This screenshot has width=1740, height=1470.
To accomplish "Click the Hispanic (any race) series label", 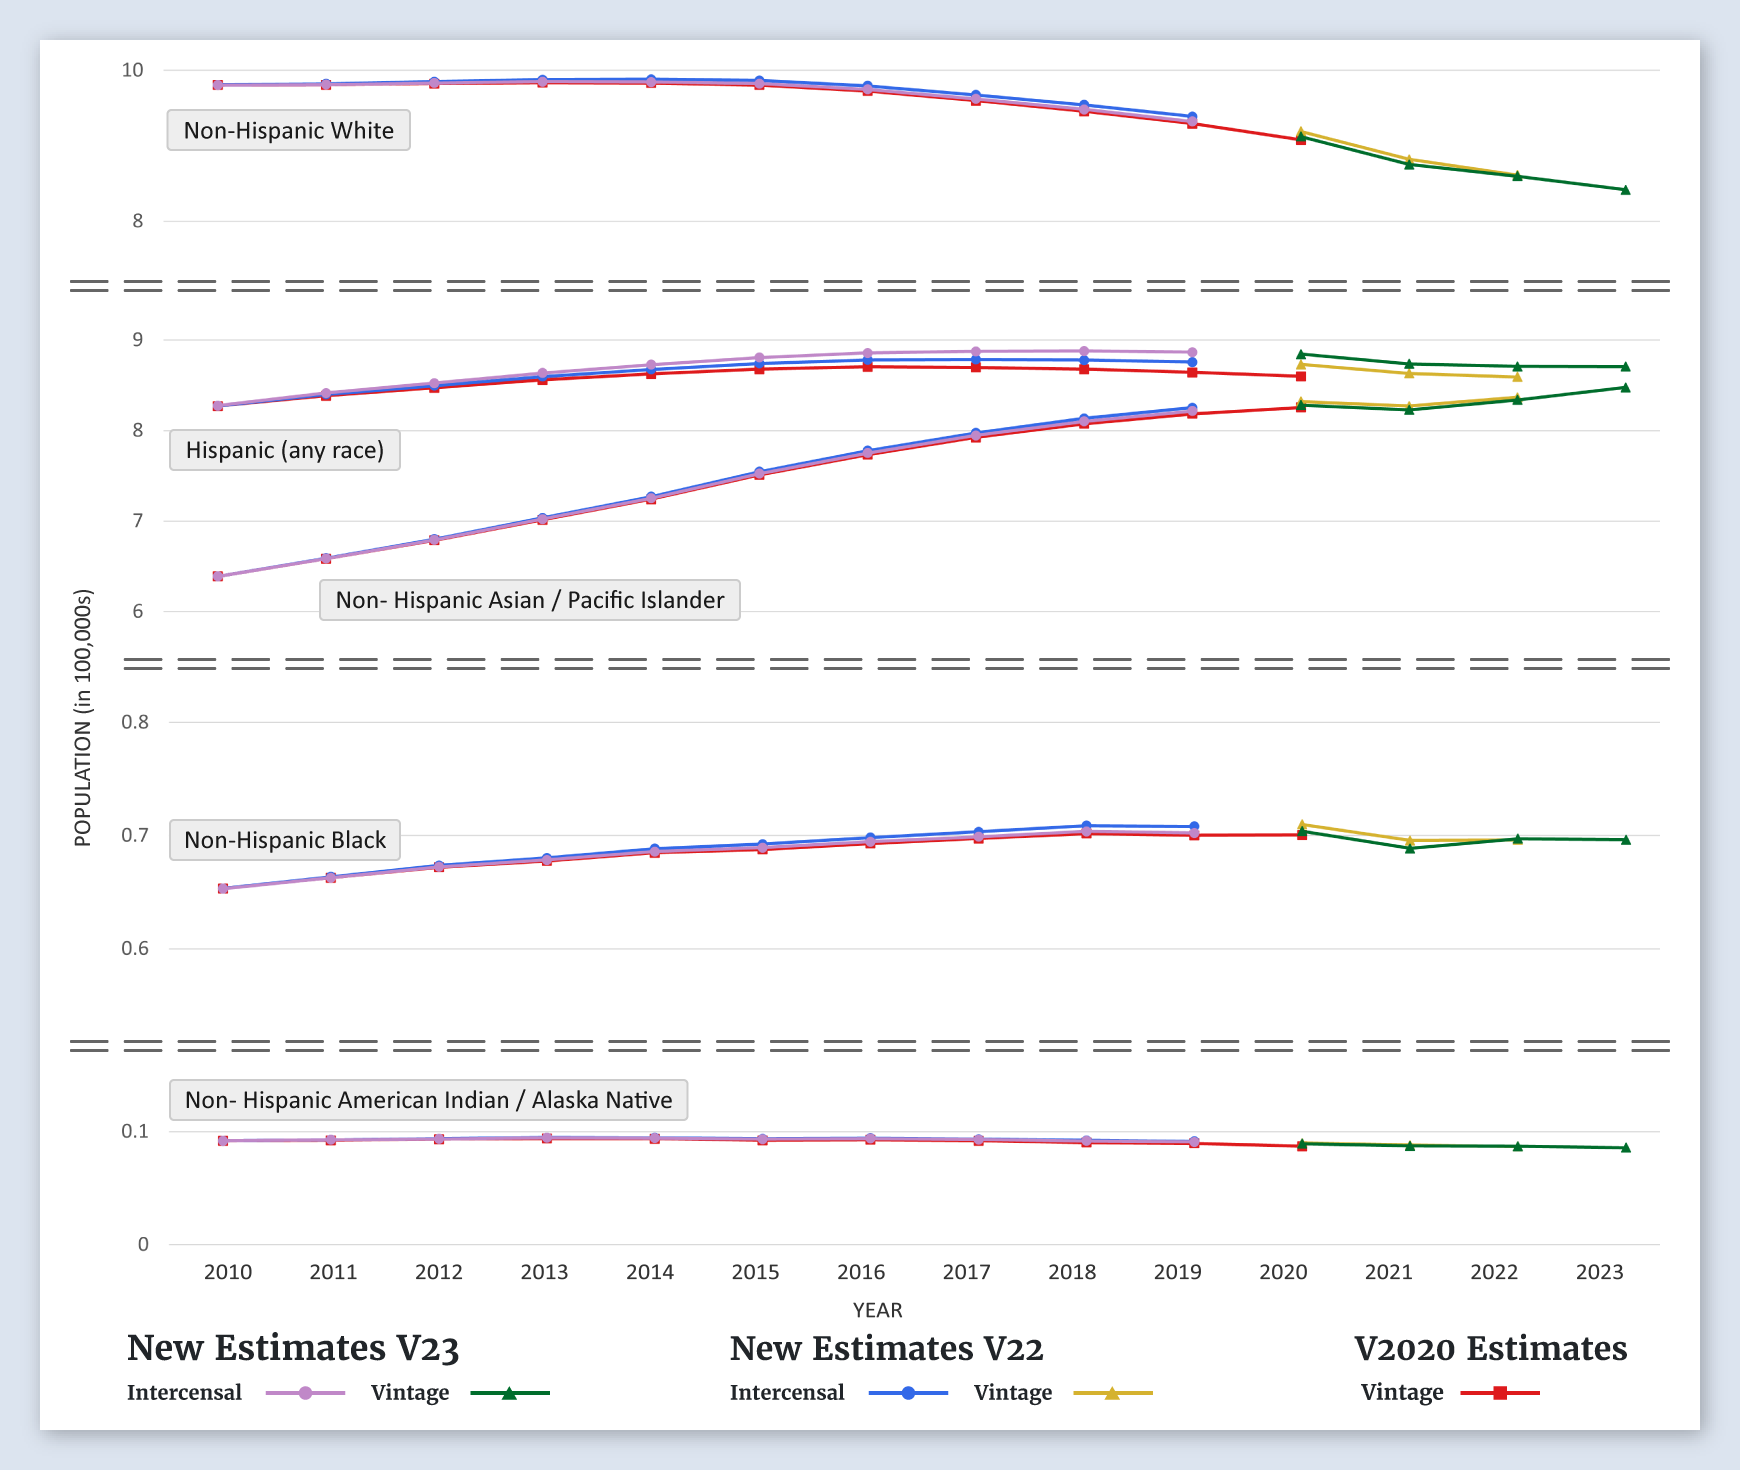I will [285, 451].
